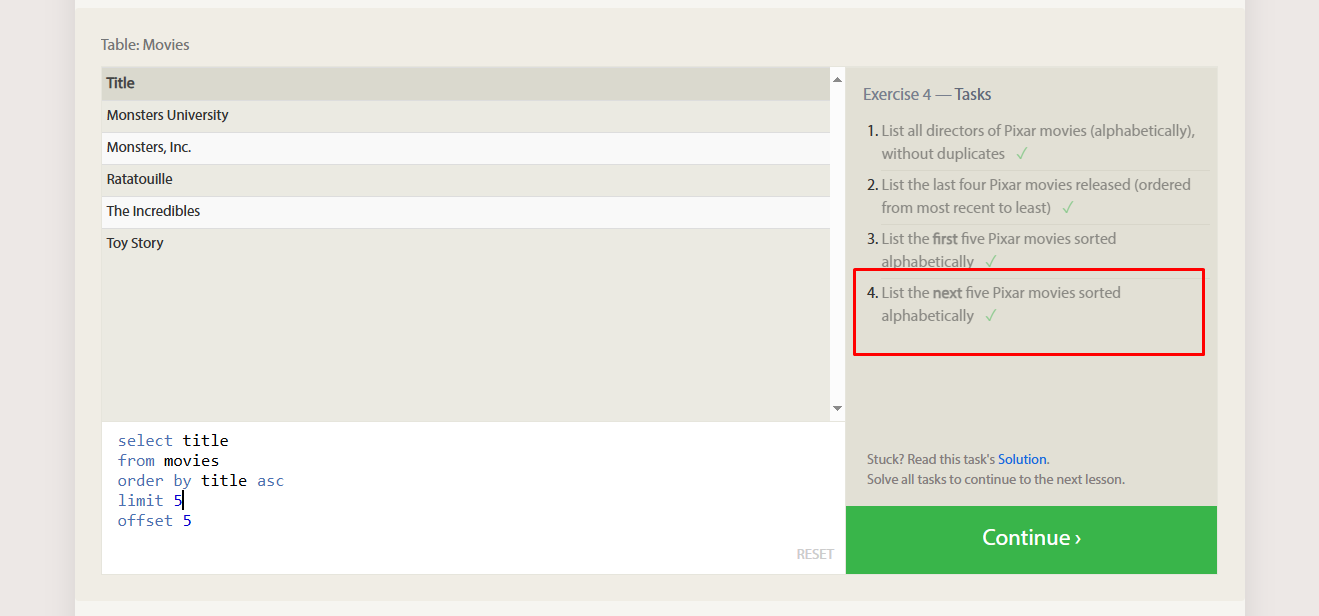Click RESET in the query editor

tap(815, 554)
